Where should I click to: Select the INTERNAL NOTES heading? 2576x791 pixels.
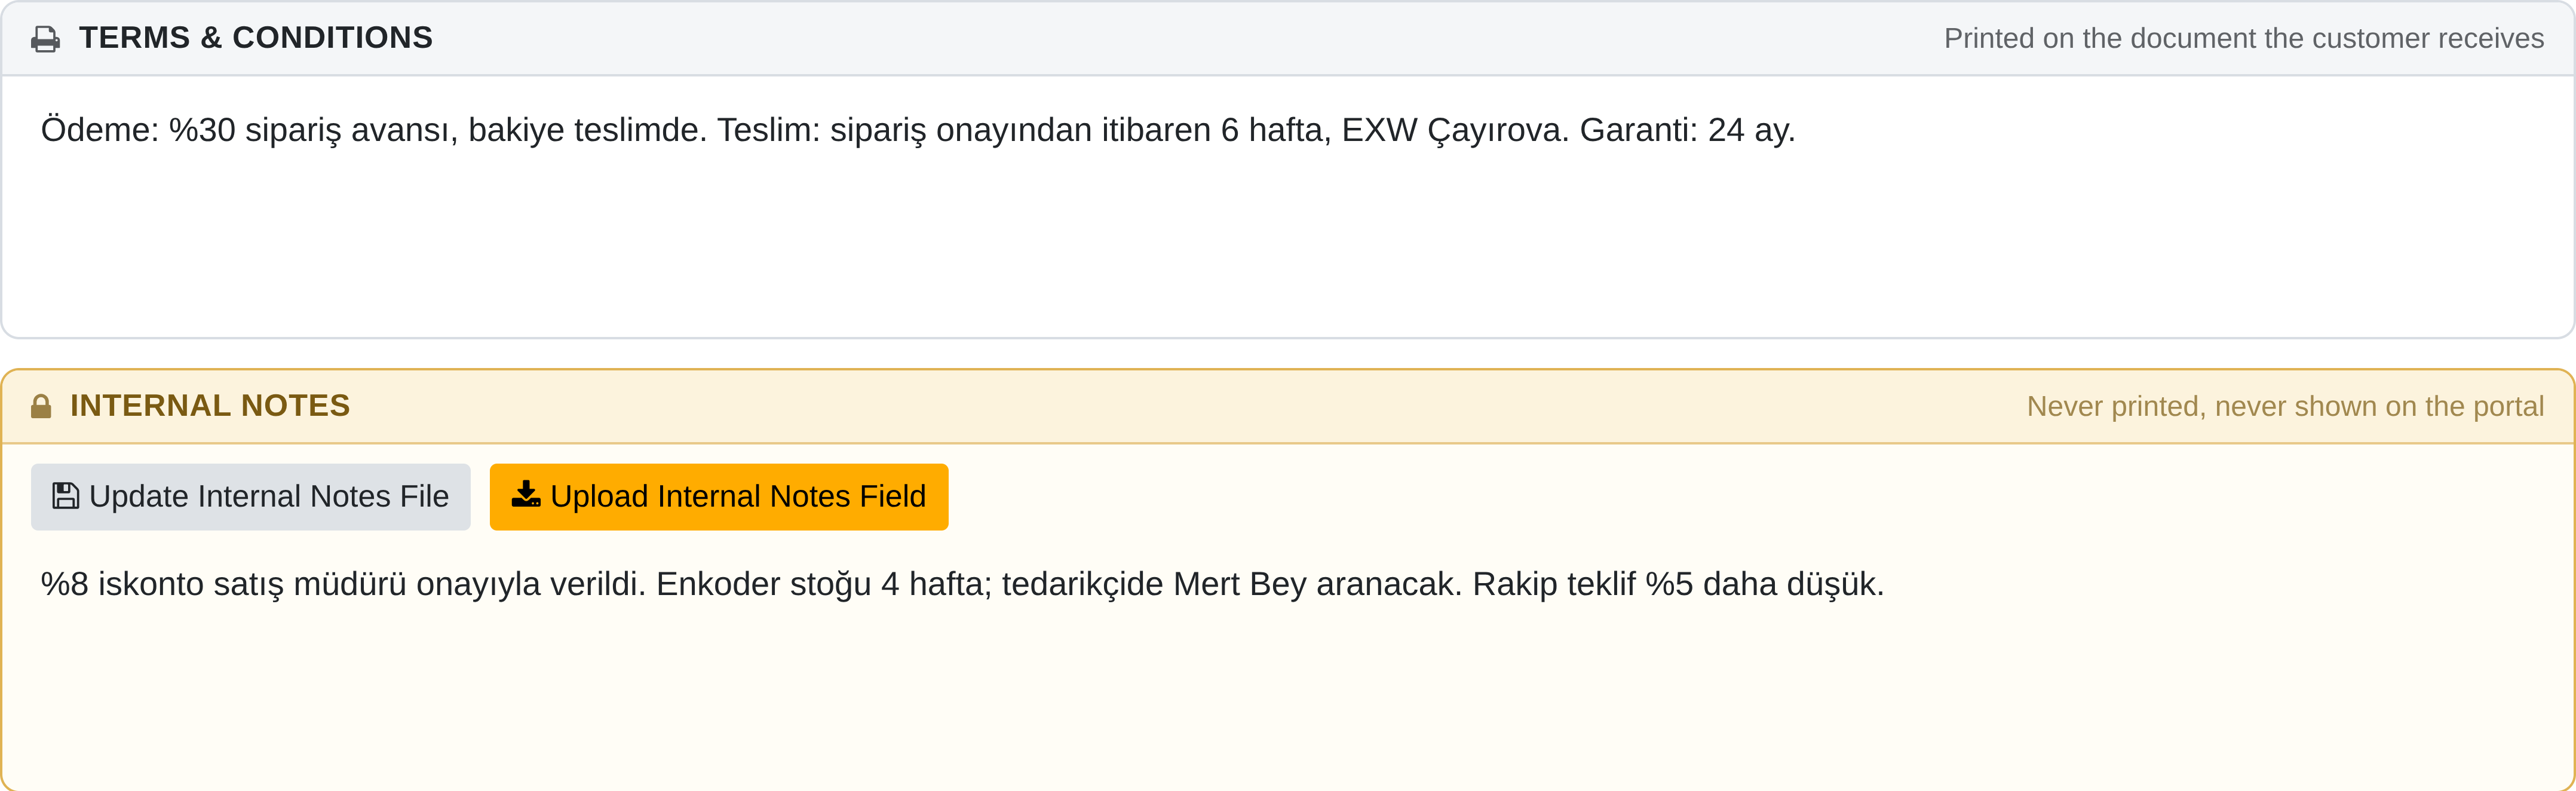[210, 406]
